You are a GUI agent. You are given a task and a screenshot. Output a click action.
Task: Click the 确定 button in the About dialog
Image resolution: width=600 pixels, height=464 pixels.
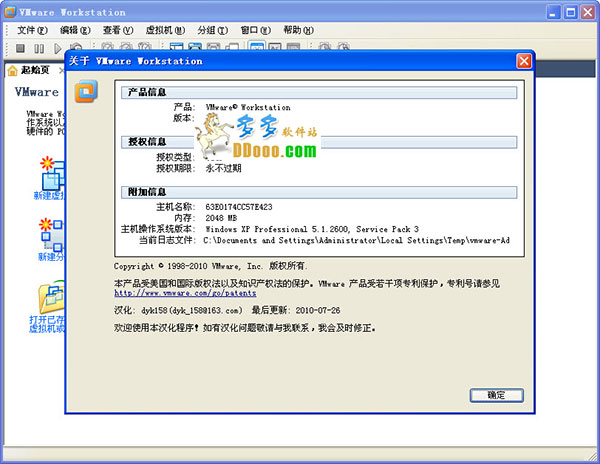point(496,395)
